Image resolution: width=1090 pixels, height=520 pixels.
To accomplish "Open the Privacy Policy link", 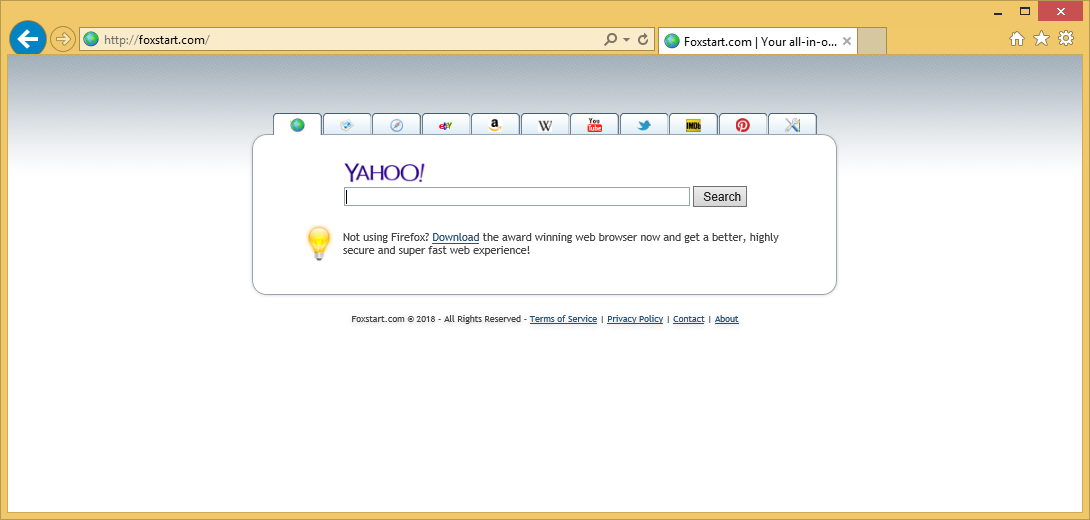I will coord(634,319).
